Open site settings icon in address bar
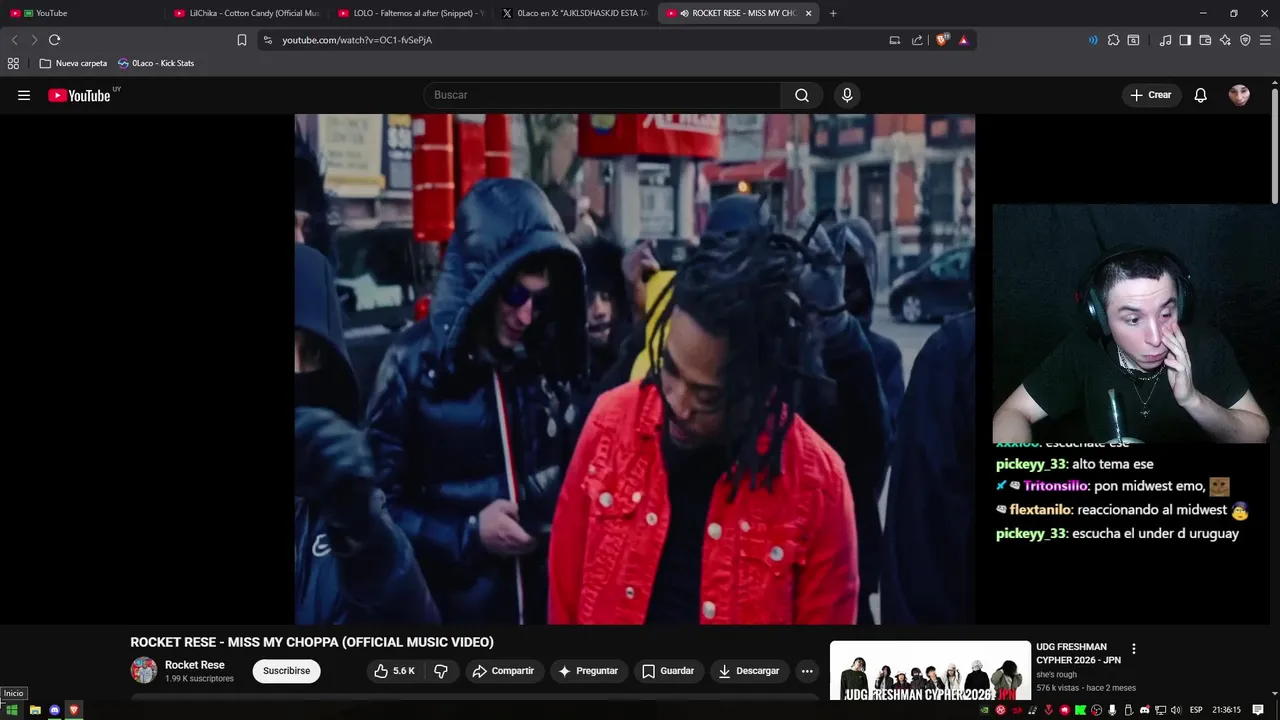This screenshot has height=720, width=1280. click(x=267, y=40)
